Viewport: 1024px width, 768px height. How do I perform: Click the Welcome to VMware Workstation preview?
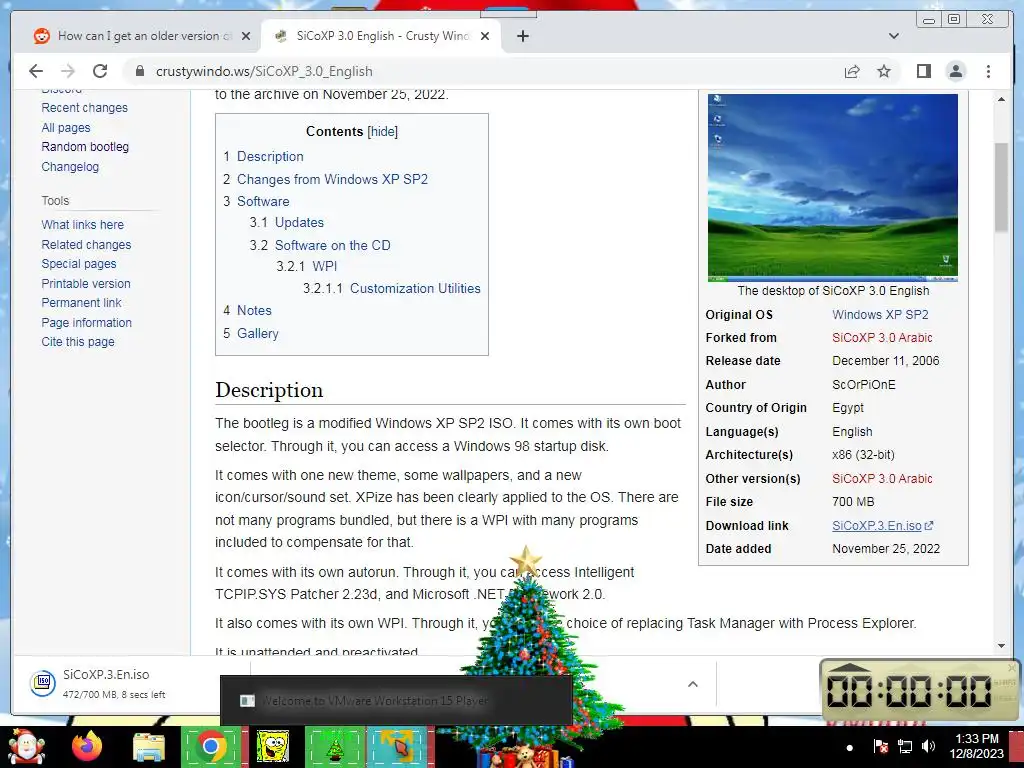396,701
